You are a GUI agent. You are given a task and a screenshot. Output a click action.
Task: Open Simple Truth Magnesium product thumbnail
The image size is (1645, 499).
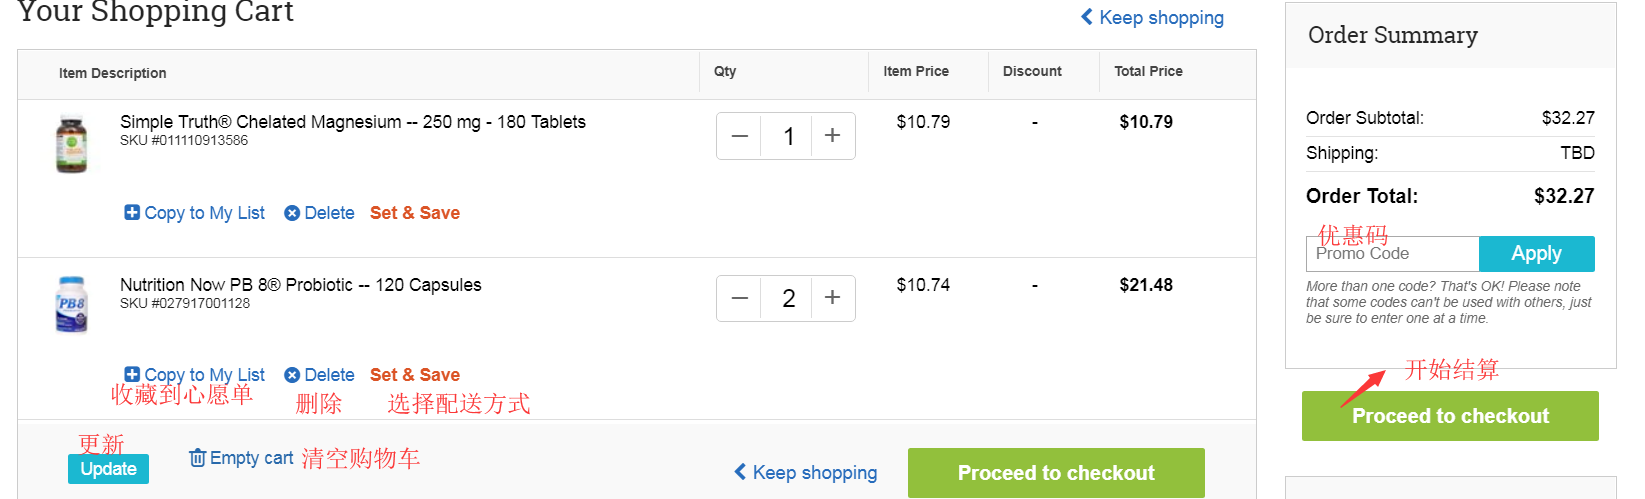click(x=71, y=145)
